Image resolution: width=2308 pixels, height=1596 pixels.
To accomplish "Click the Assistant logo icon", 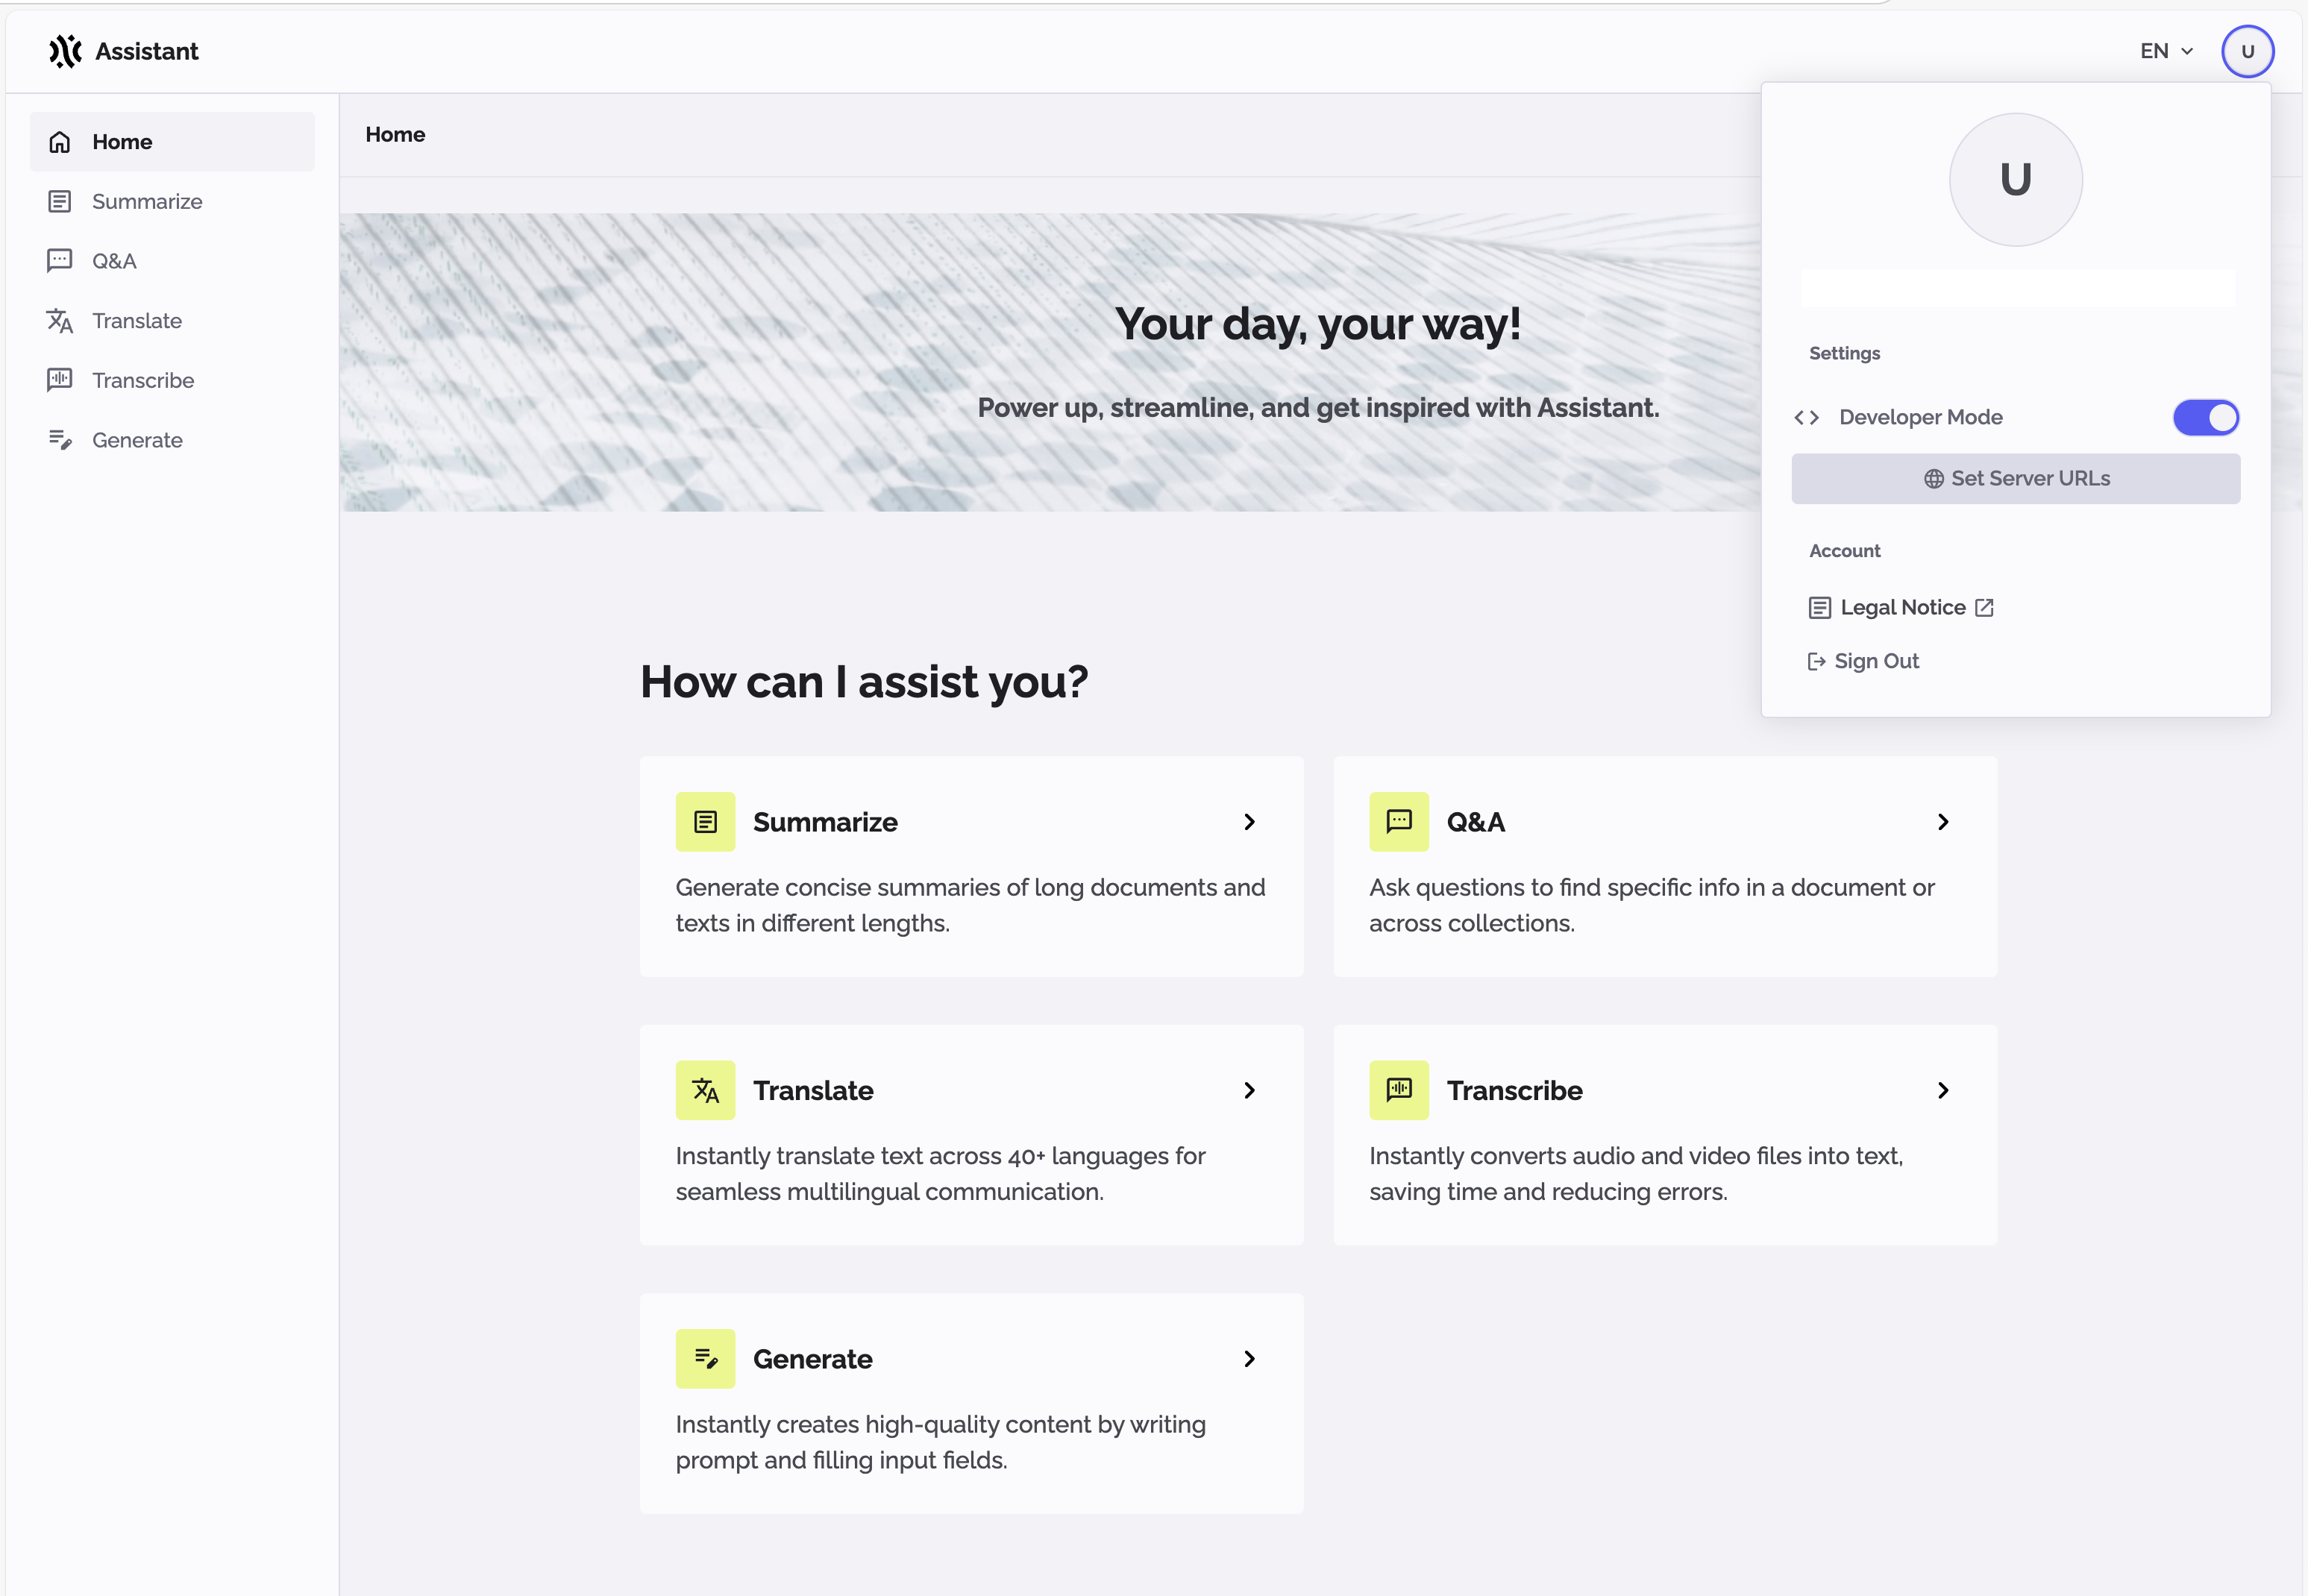I will 65,51.
